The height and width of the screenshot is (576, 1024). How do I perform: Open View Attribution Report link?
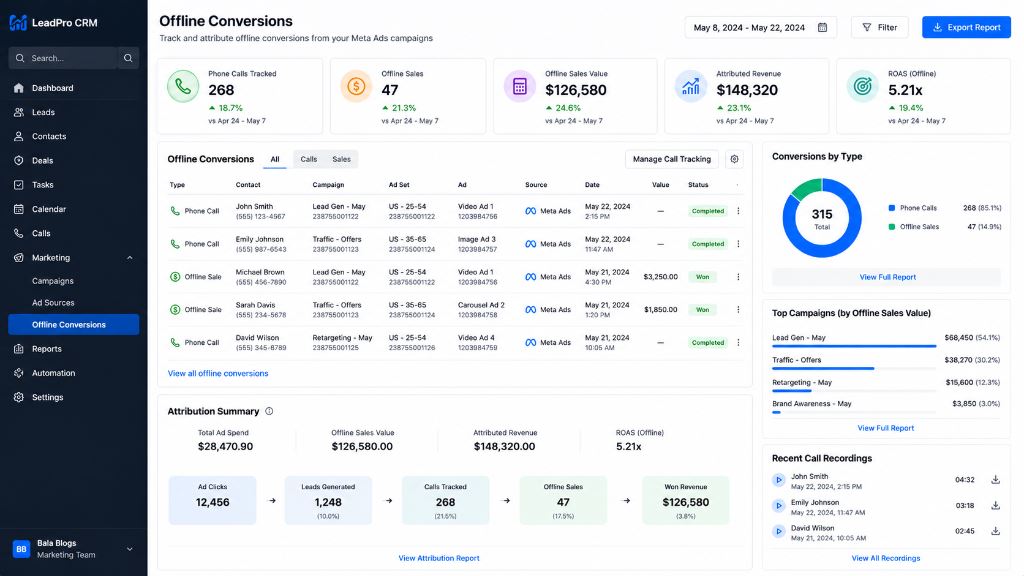439,558
